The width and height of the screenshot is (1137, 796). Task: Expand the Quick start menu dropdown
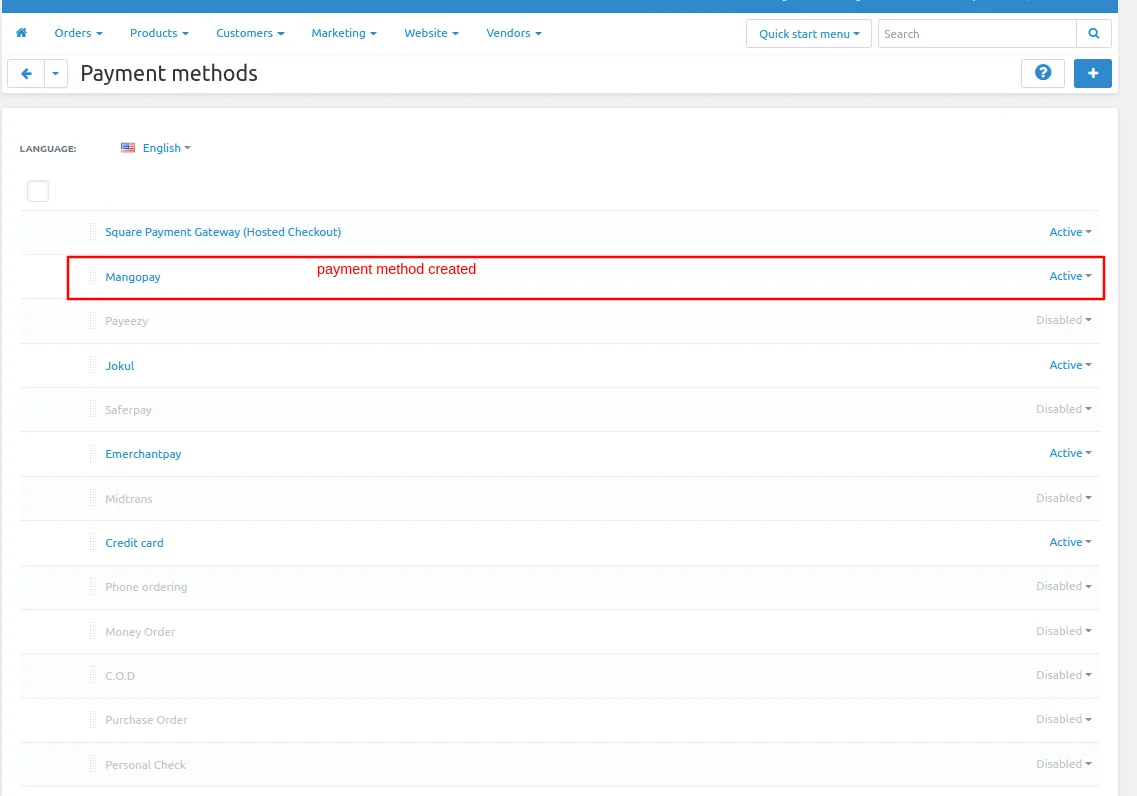tap(809, 33)
